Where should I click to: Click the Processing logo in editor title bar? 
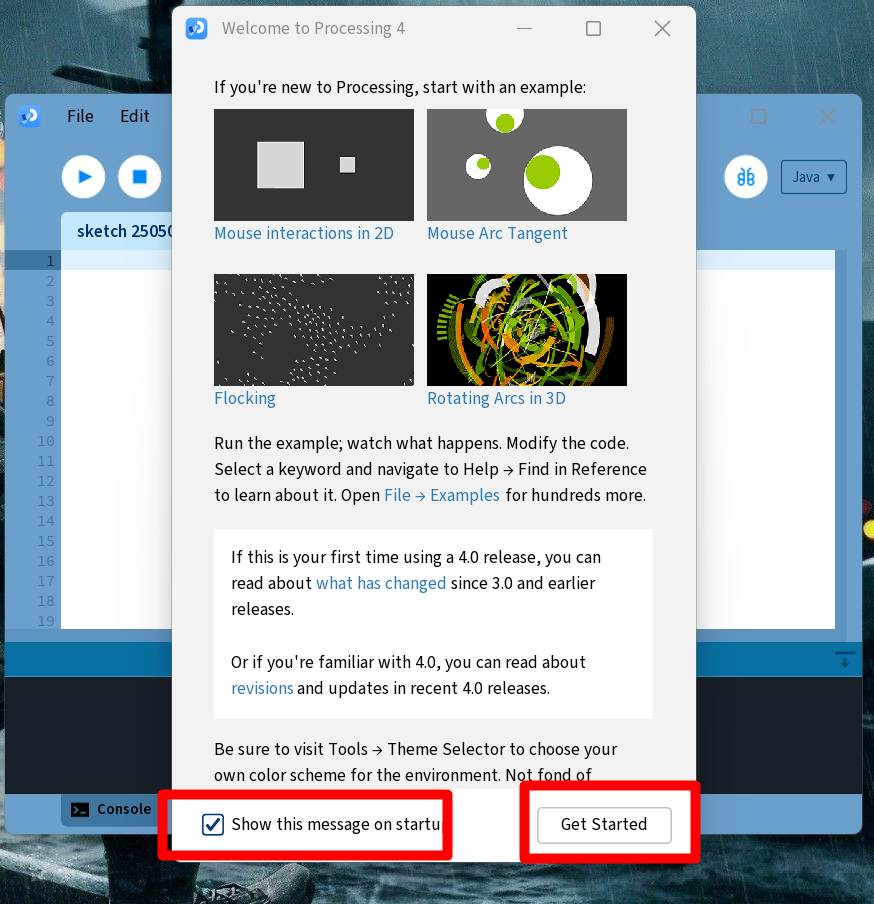point(29,116)
